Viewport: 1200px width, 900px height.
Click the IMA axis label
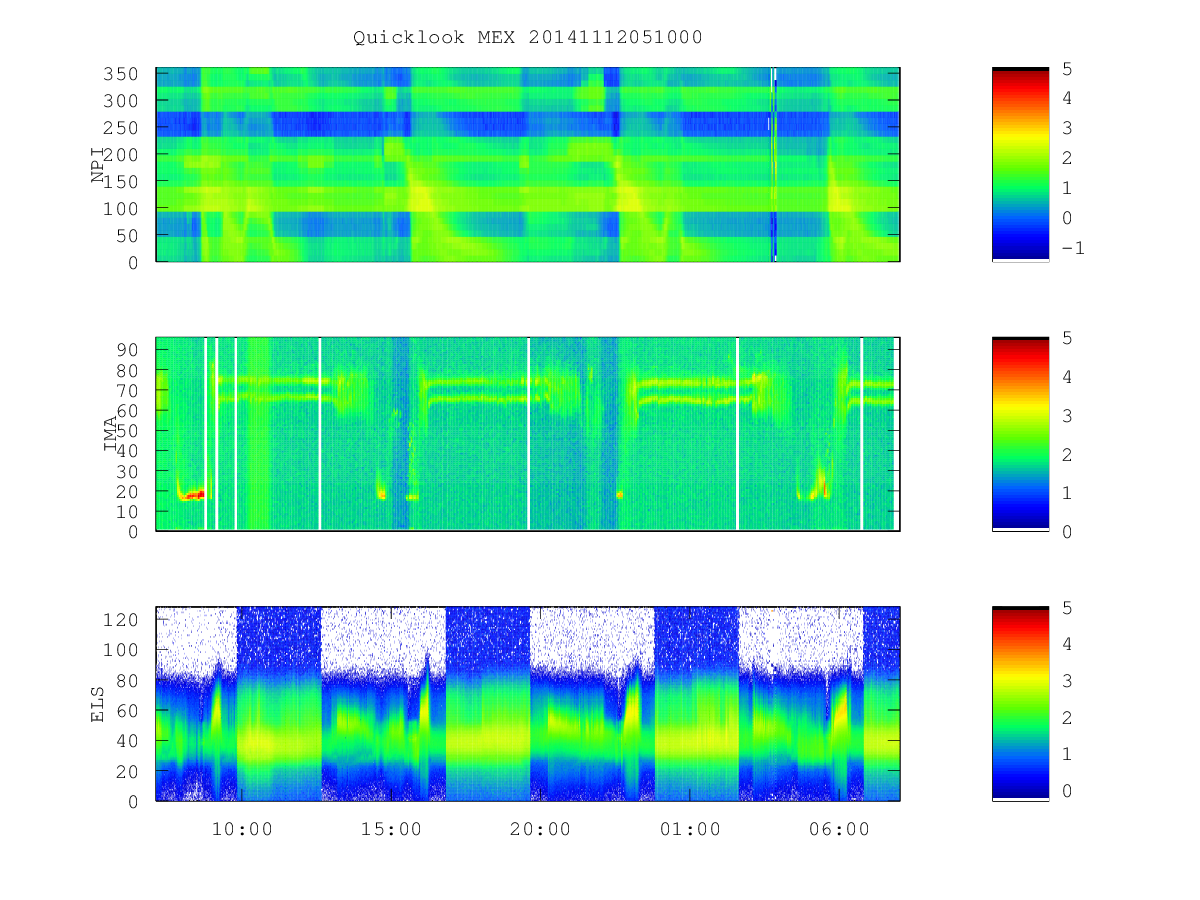(x=111, y=433)
